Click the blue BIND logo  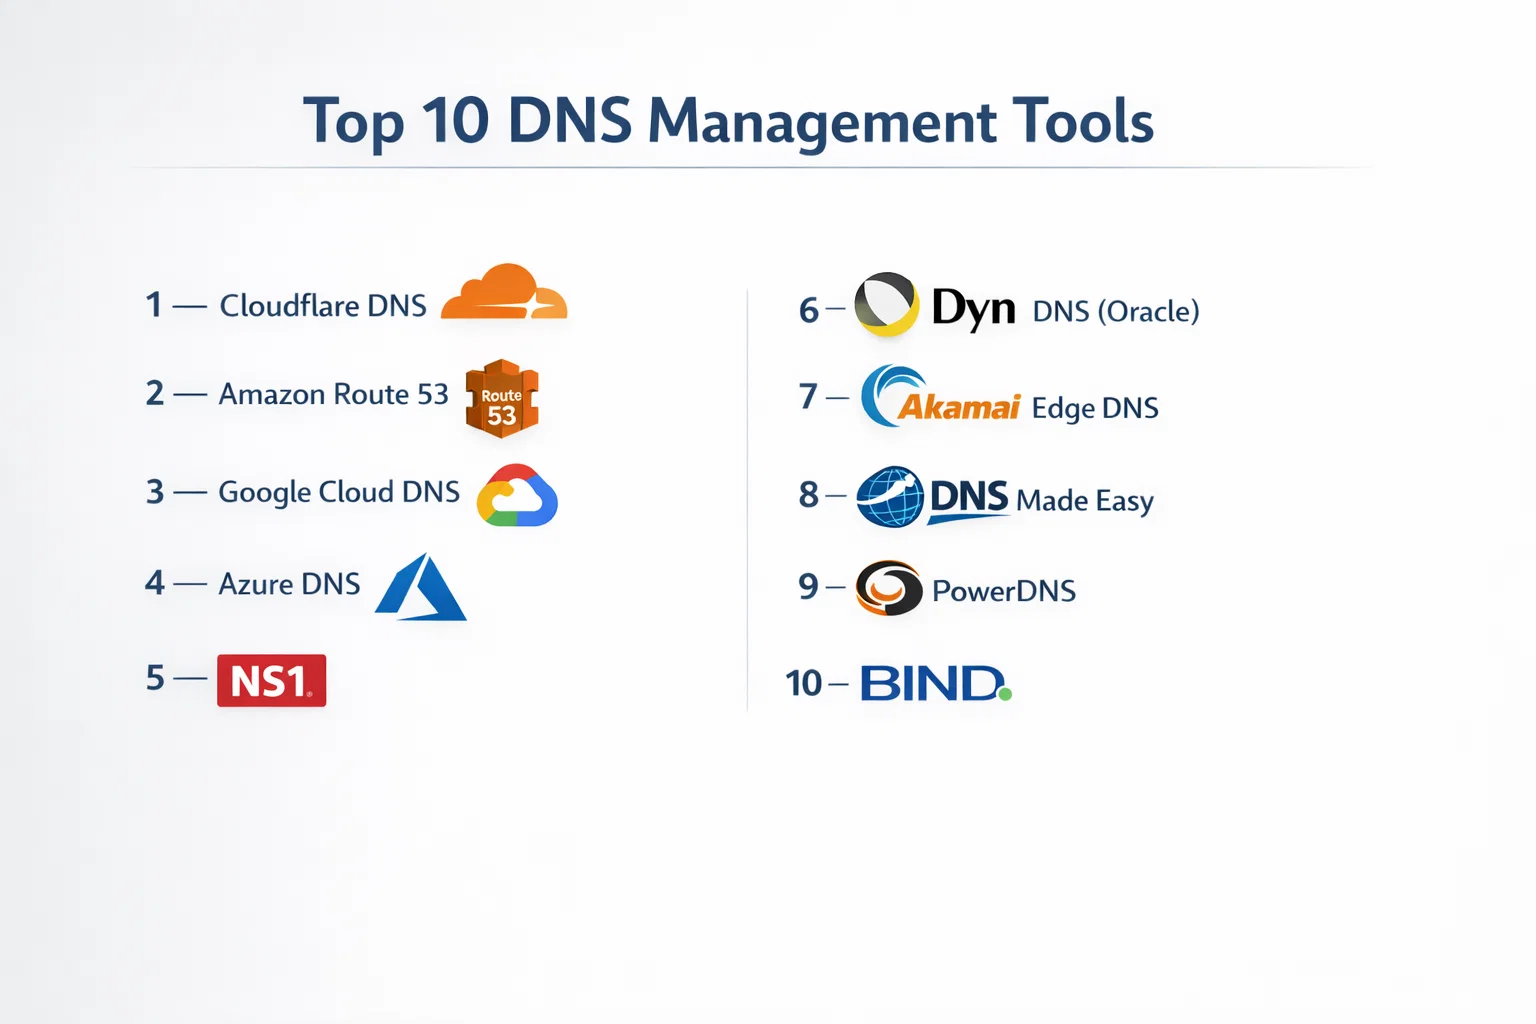coord(935,684)
